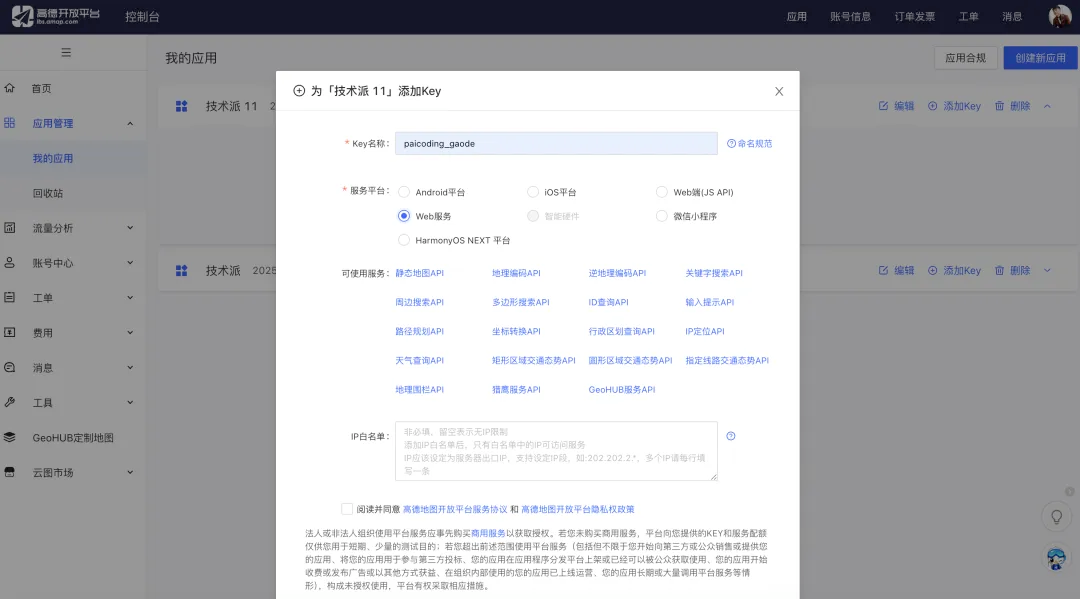This screenshot has height=599, width=1080.
Task: Collapse the 应用管理 sidebar section
Action: click(x=130, y=123)
